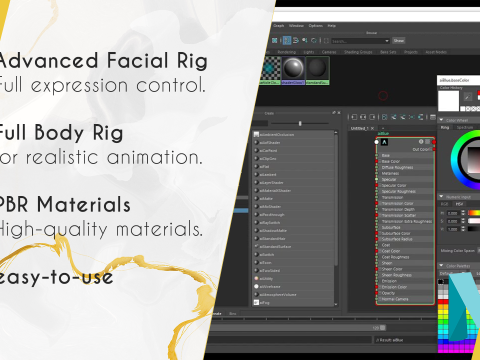Select aiFog in the Create list

tap(293, 303)
